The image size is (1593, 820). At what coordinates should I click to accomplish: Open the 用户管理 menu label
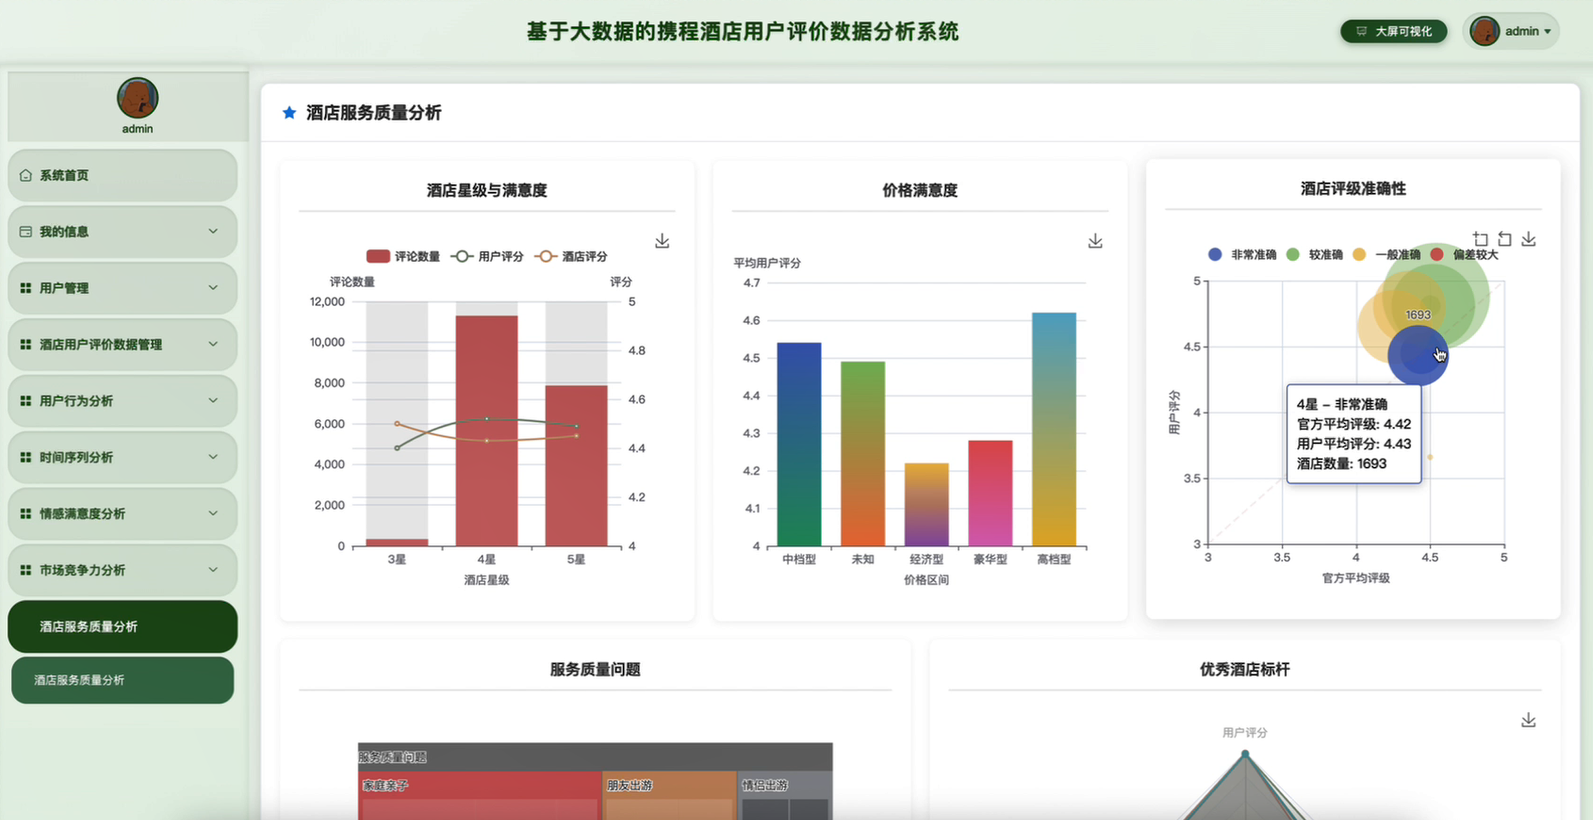pos(64,288)
